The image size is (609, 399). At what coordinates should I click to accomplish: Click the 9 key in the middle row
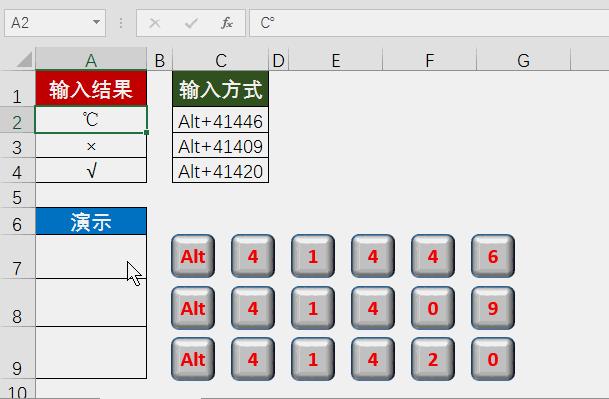(x=493, y=308)
